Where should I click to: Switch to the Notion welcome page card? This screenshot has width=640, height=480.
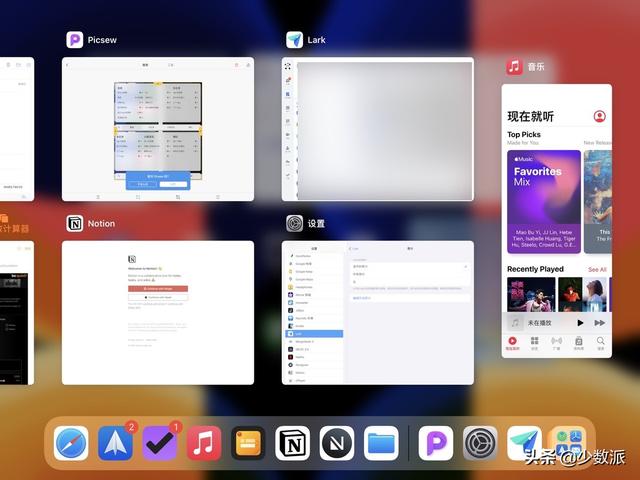[x=158, y=313]
